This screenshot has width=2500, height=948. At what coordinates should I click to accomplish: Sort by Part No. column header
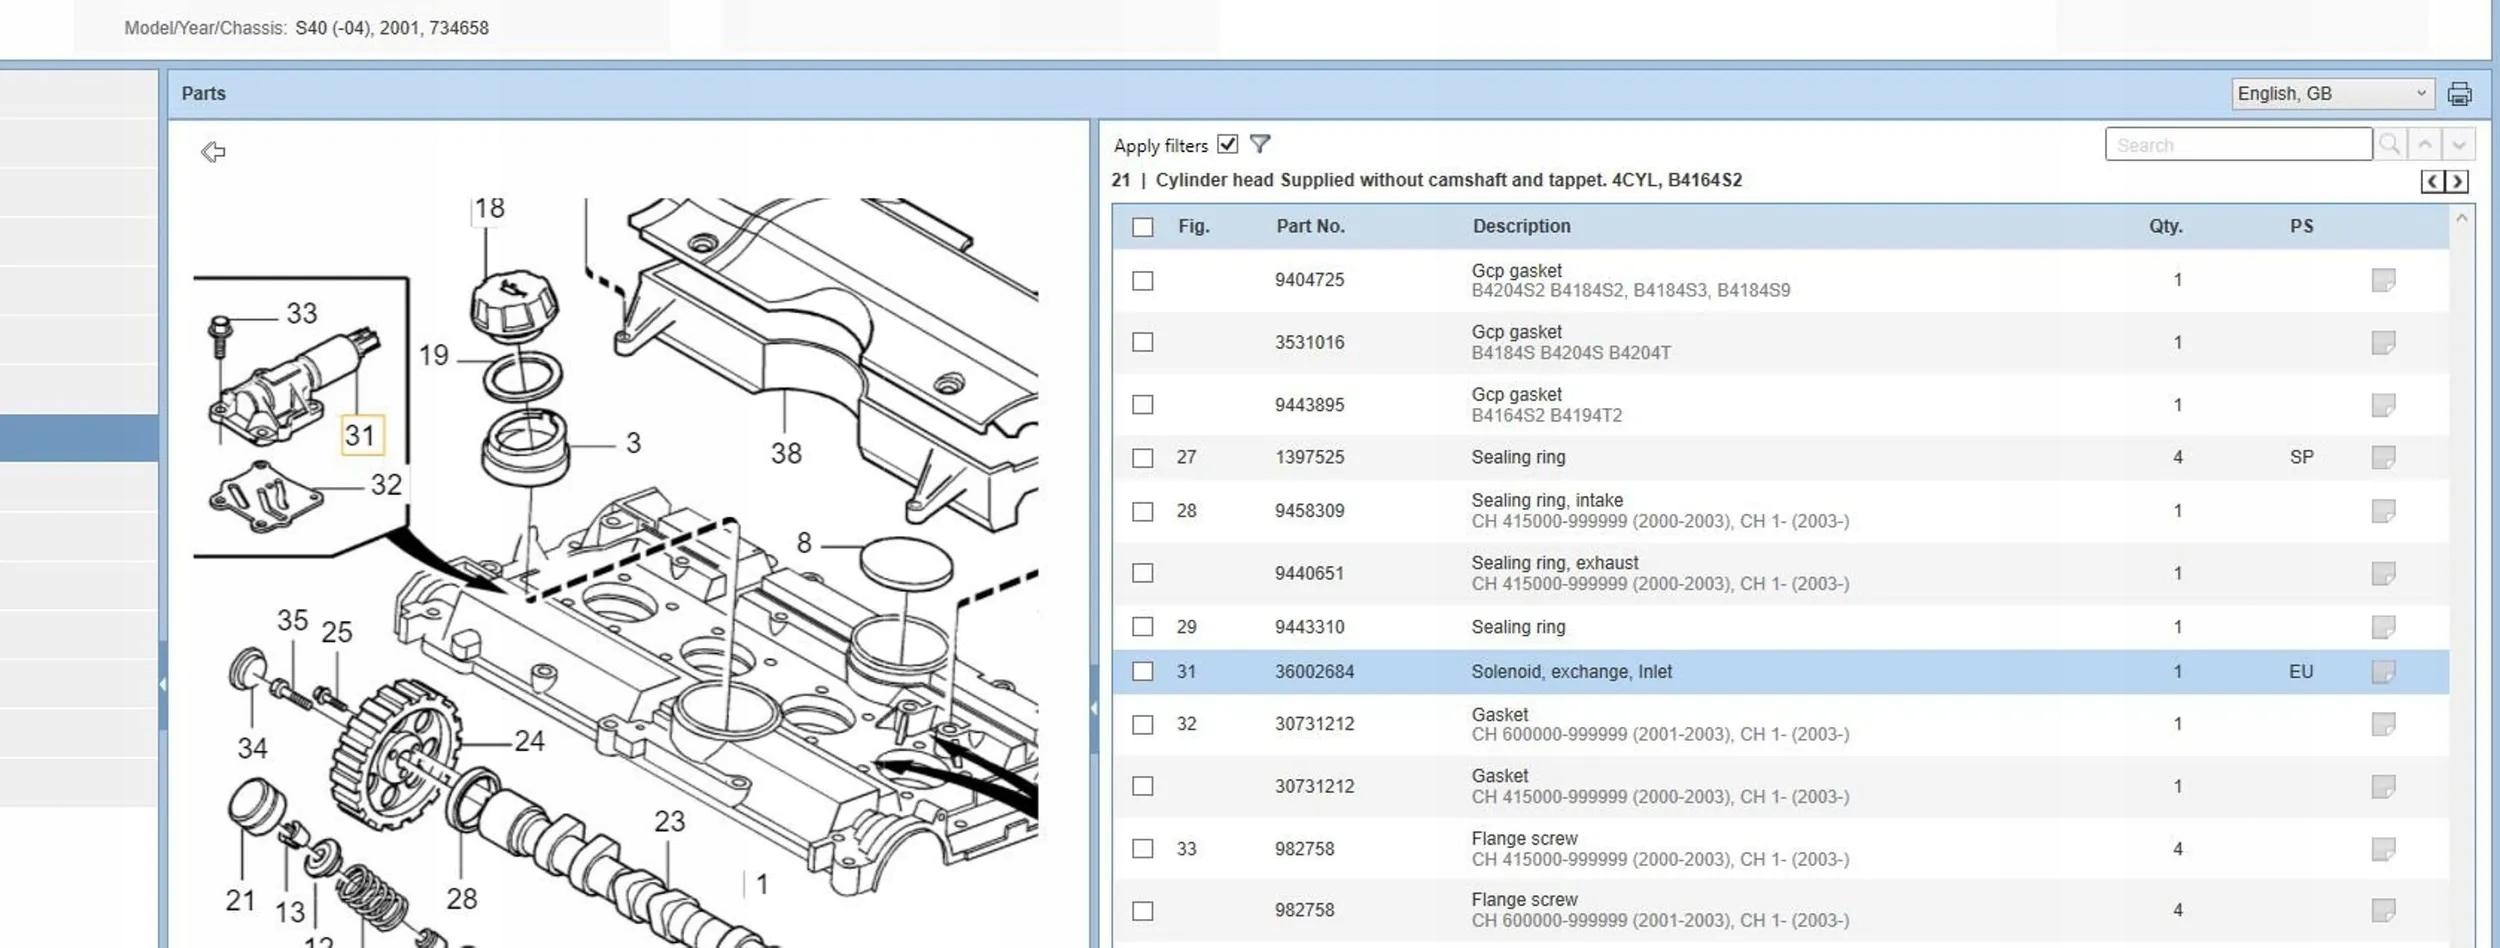1310,227
